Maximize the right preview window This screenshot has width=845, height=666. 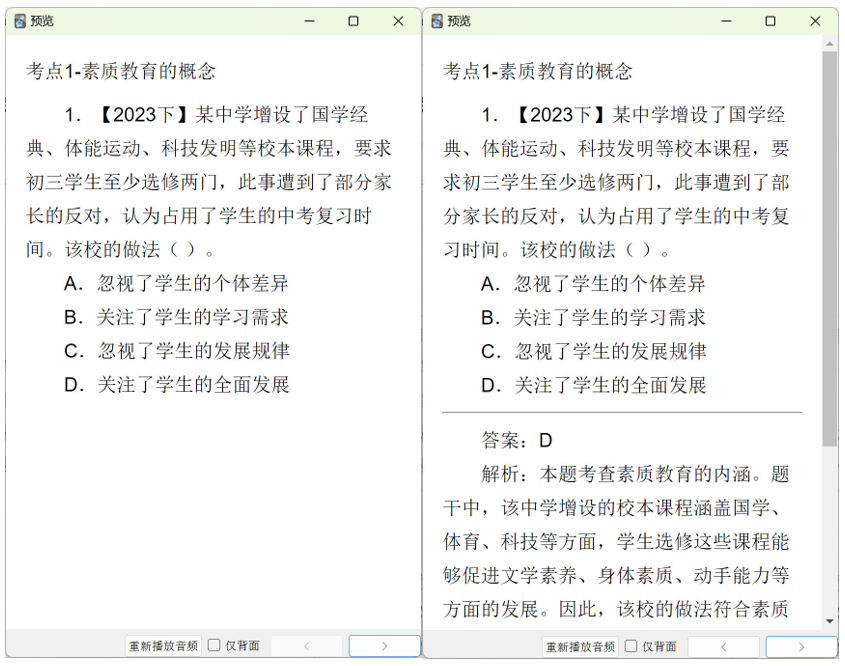(771, 21)
